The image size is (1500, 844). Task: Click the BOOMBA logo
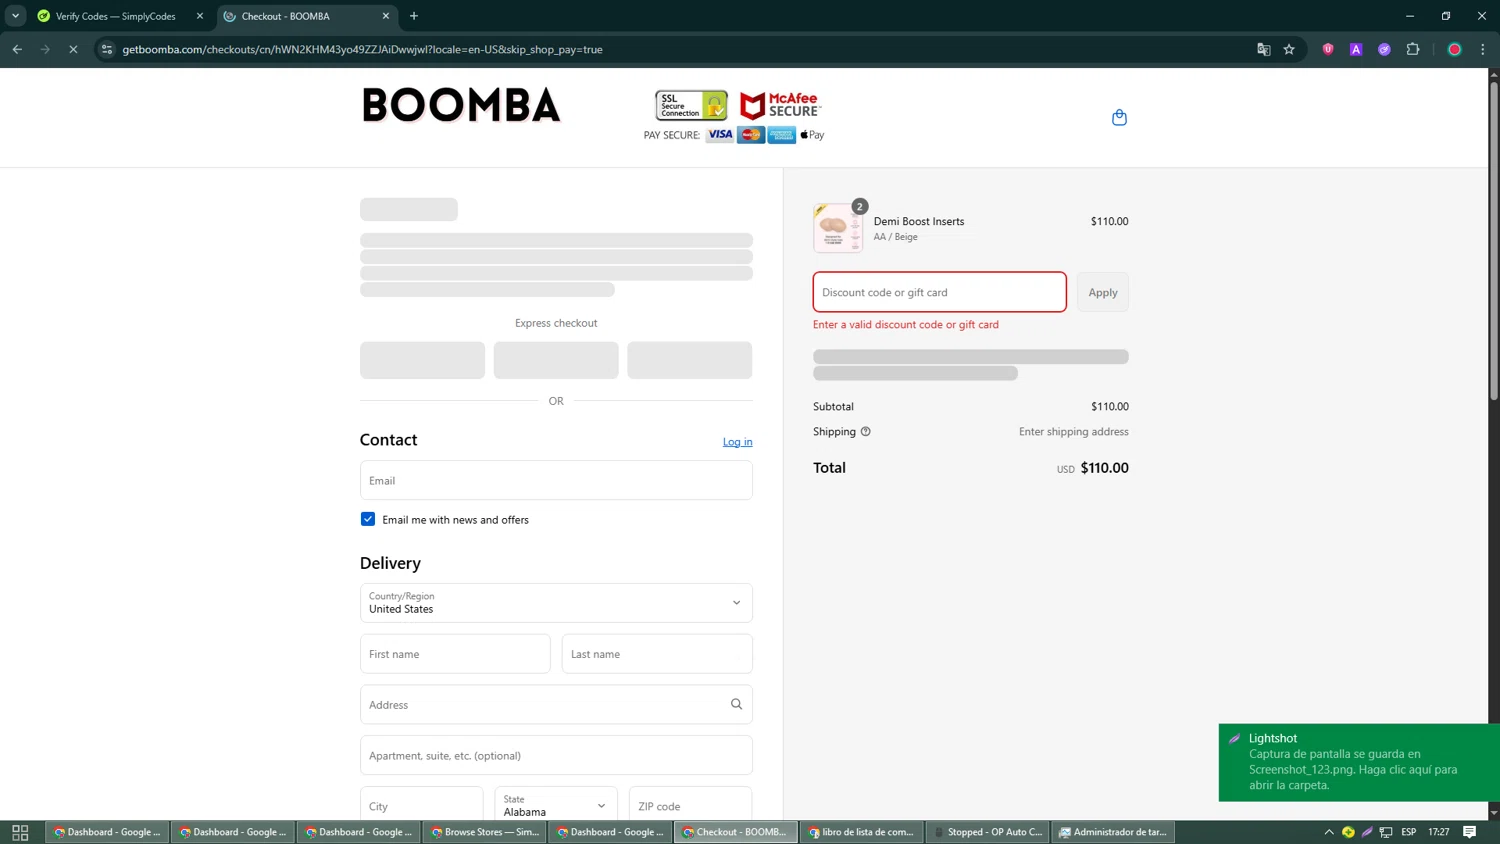461,105
